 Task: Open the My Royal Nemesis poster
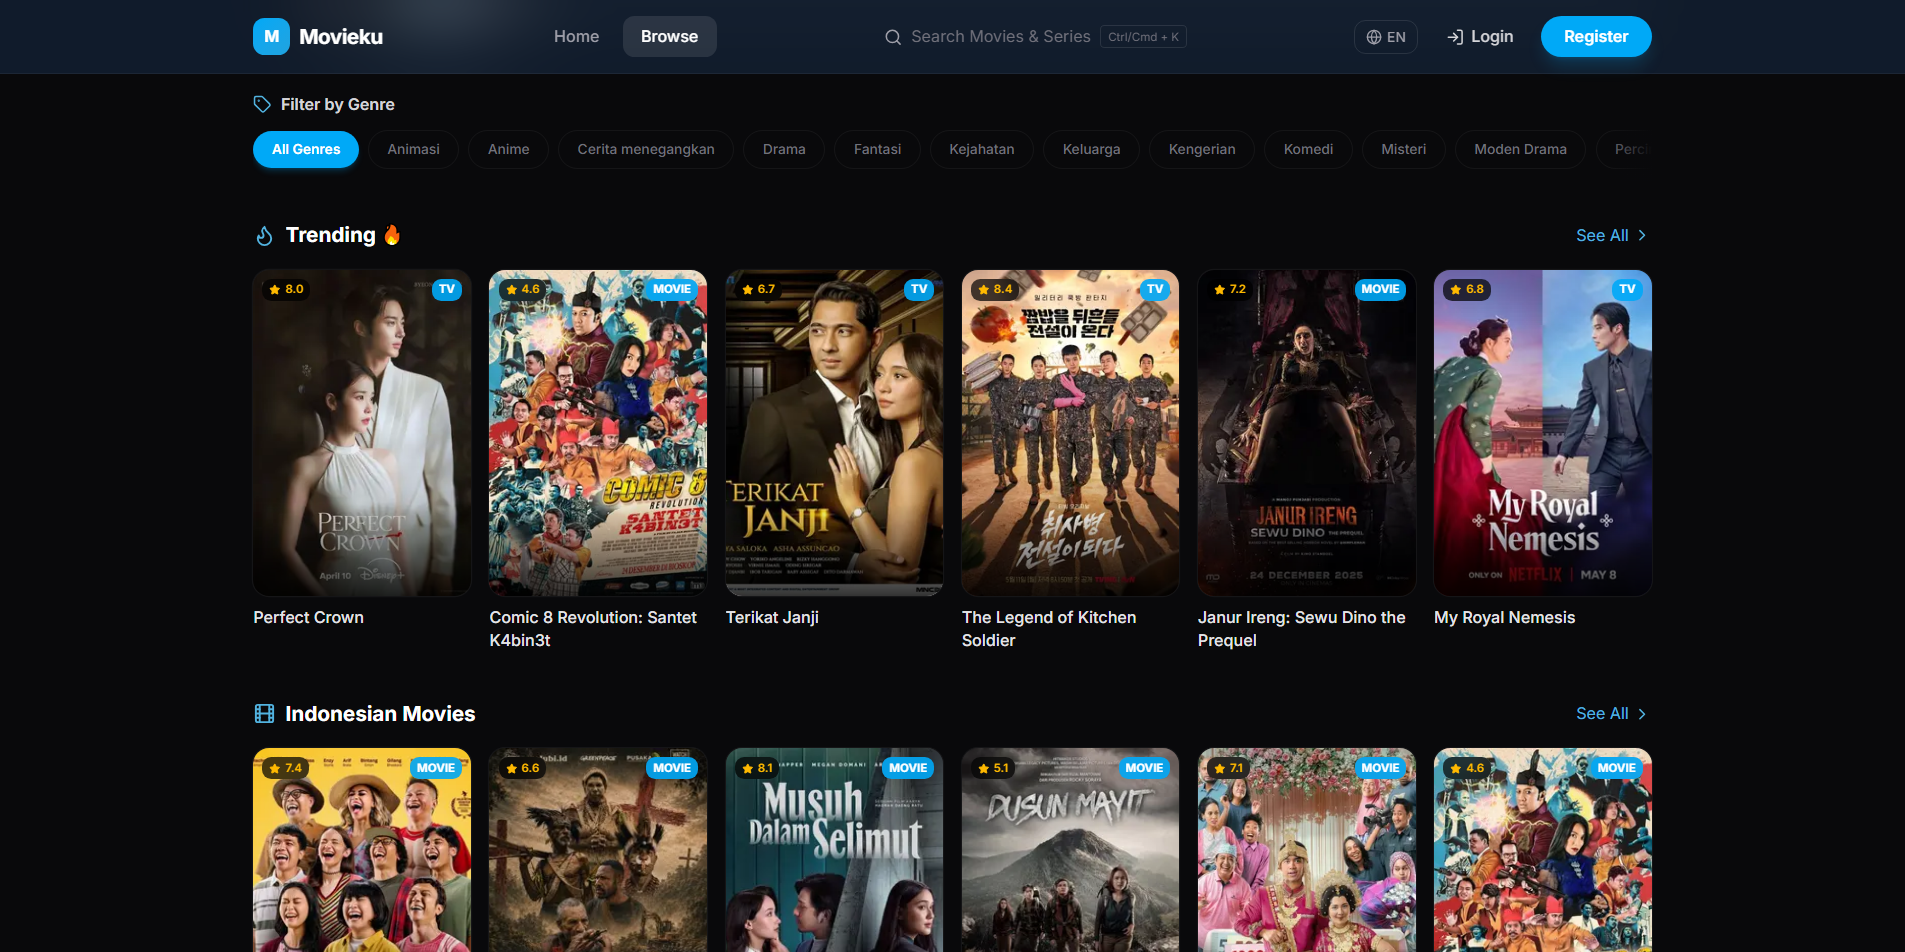1543,433
